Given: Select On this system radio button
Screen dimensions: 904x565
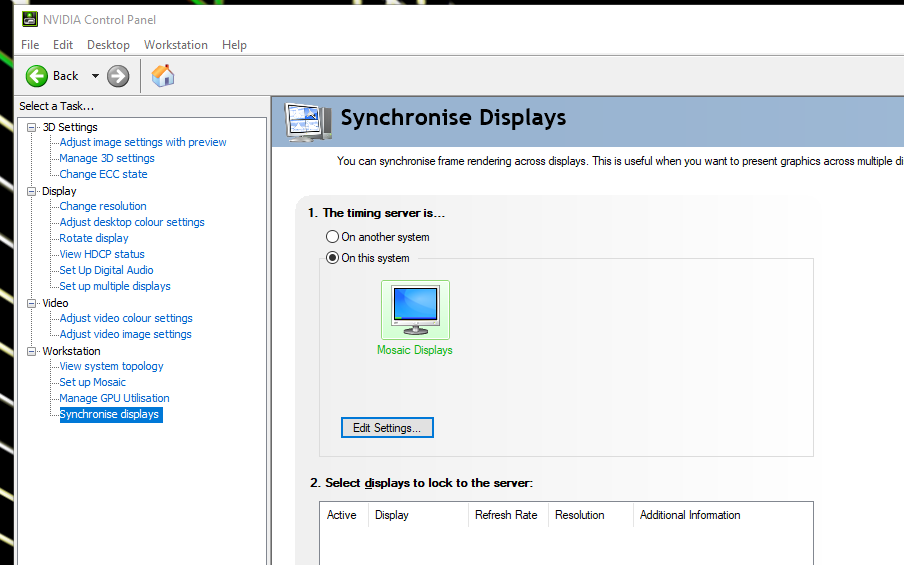Looking at the screenshot, I should point(332,258).
